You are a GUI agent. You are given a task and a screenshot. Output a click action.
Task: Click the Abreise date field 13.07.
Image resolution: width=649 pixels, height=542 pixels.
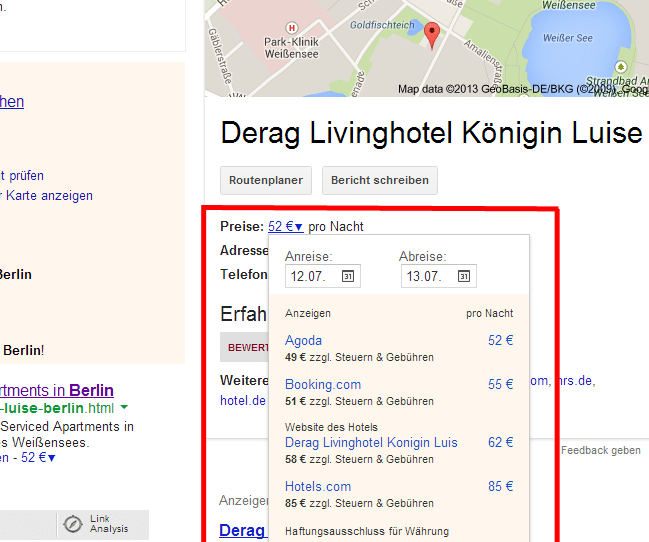coord(439,276)
